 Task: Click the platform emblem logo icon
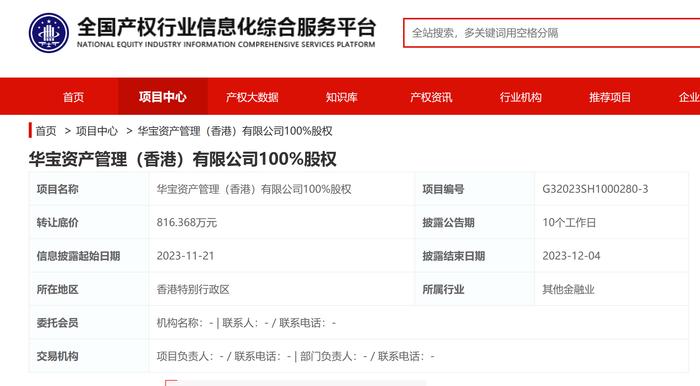pos(49,33)
